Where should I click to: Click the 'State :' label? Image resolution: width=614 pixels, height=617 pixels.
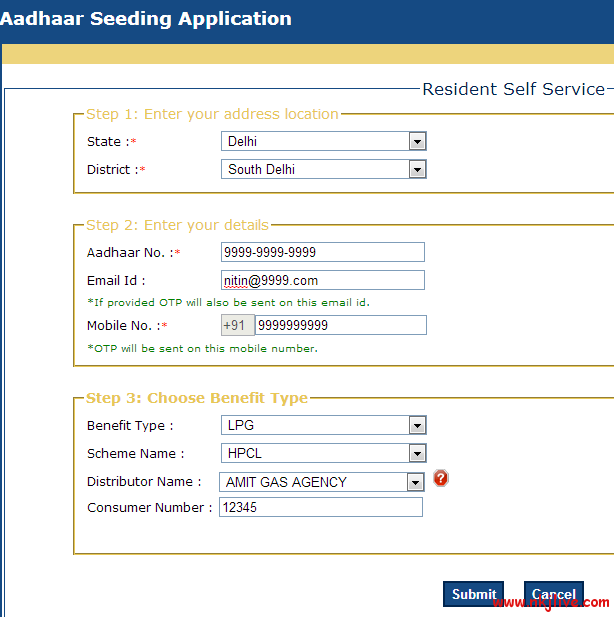[111, 141]
